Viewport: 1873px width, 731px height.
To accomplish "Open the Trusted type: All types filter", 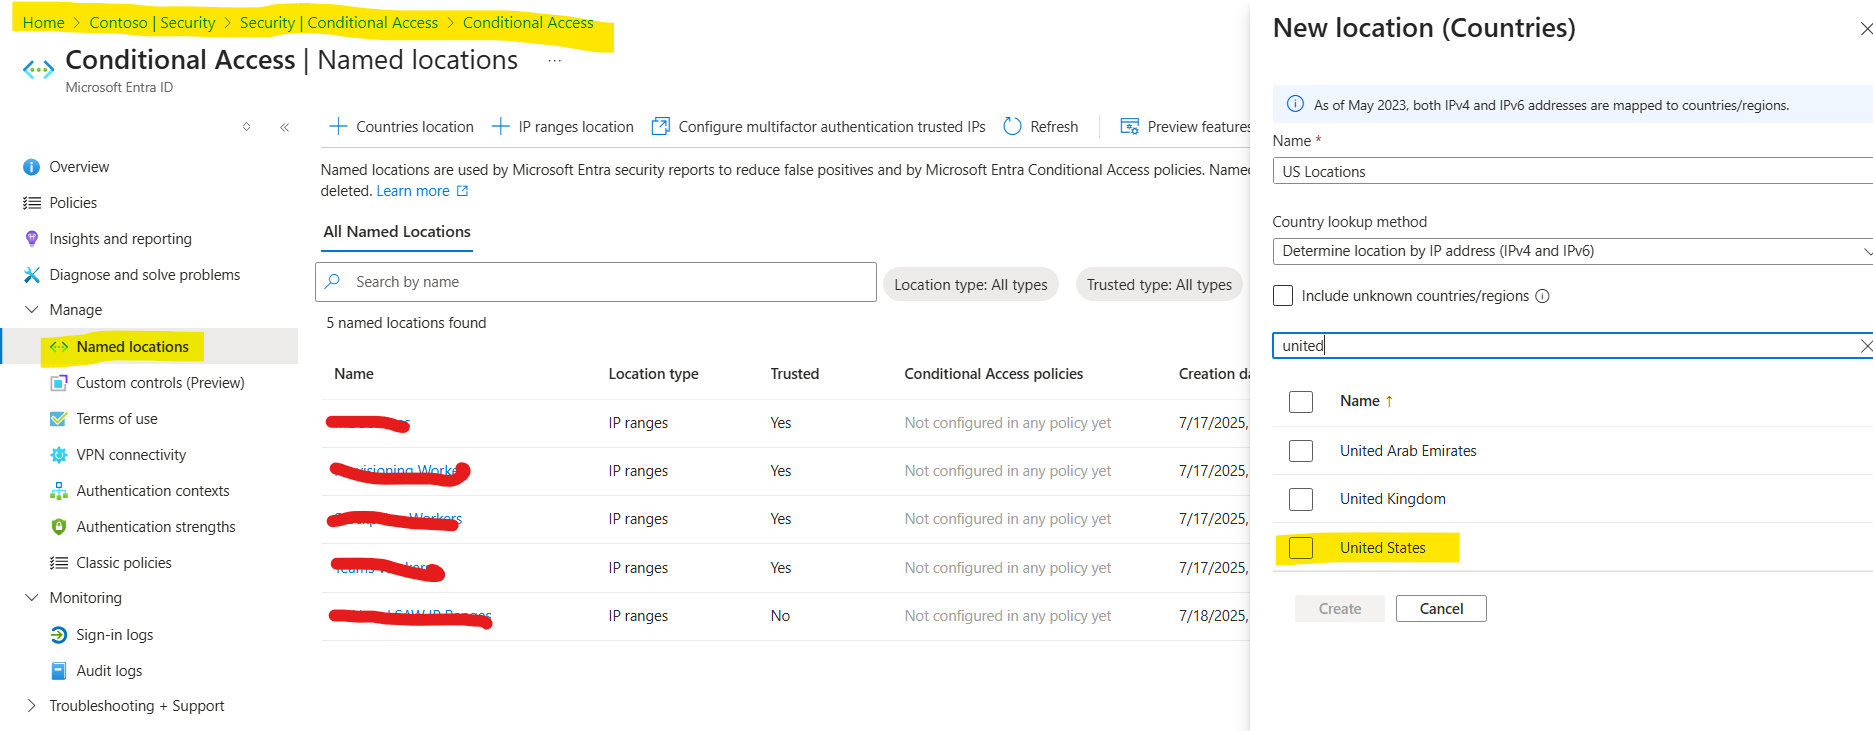I will (x=1159, y=285).
